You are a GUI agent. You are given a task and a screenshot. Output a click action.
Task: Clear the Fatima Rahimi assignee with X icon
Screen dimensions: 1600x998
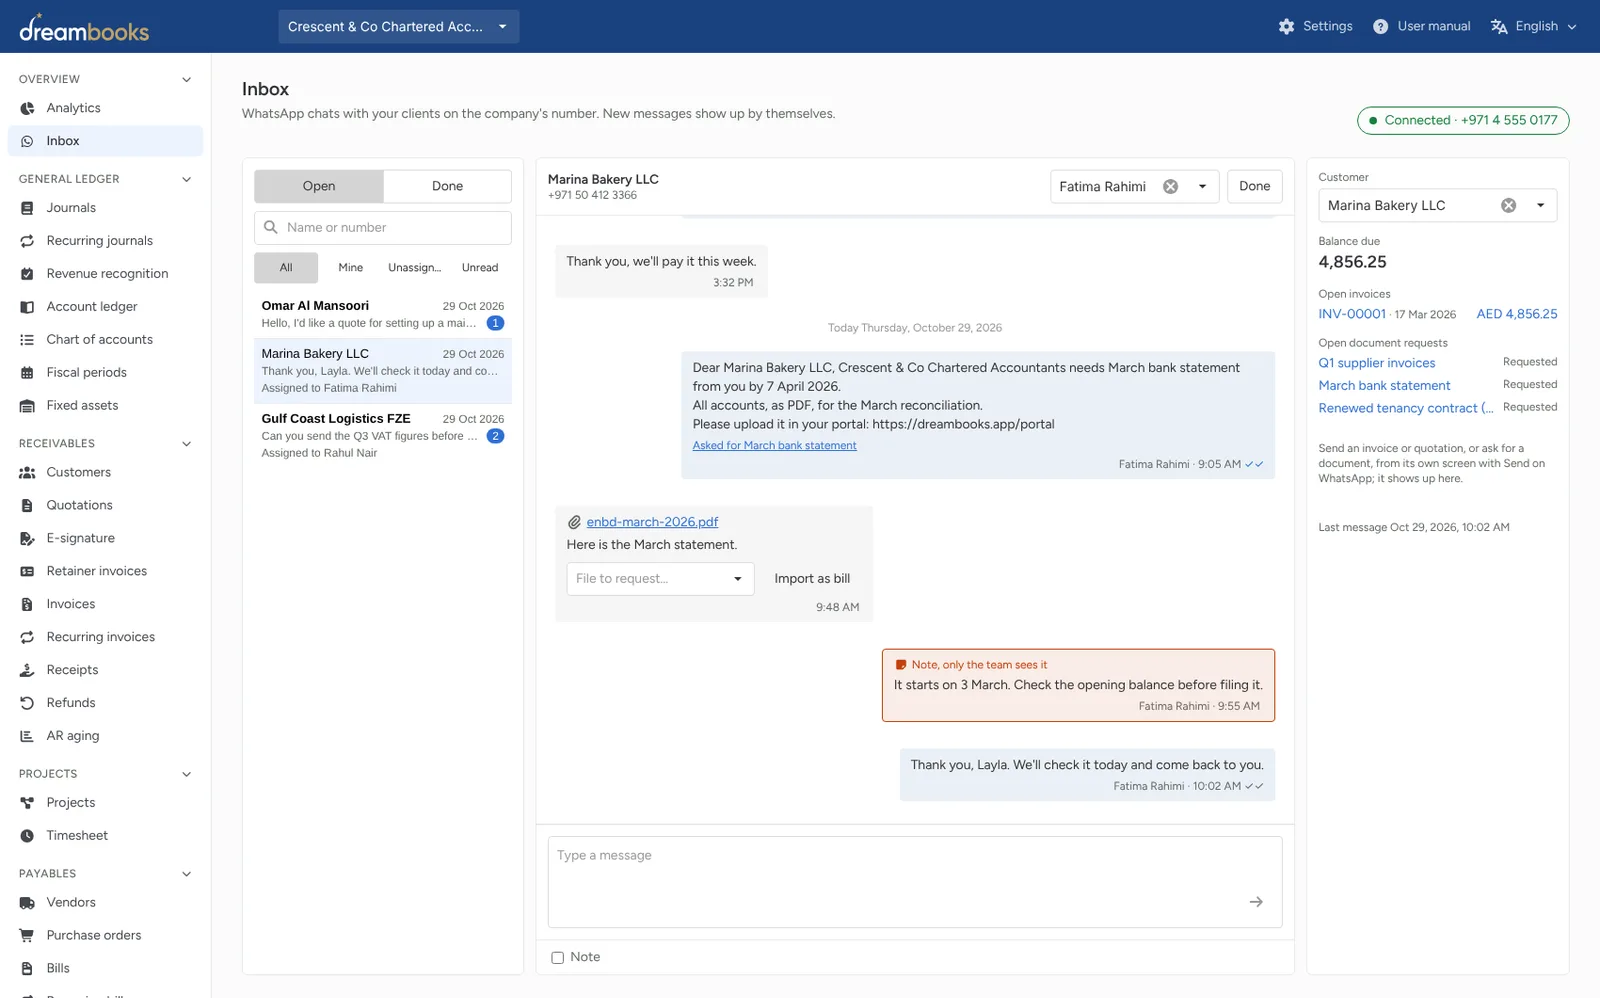(x=1170, y=187)
